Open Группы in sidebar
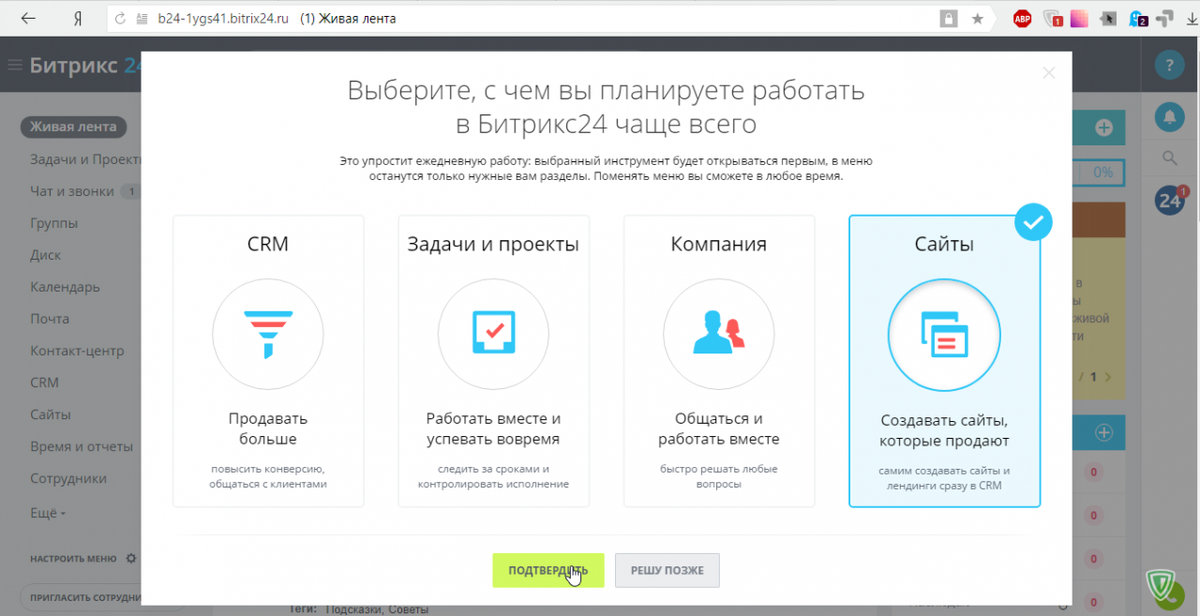 (54, 223)
